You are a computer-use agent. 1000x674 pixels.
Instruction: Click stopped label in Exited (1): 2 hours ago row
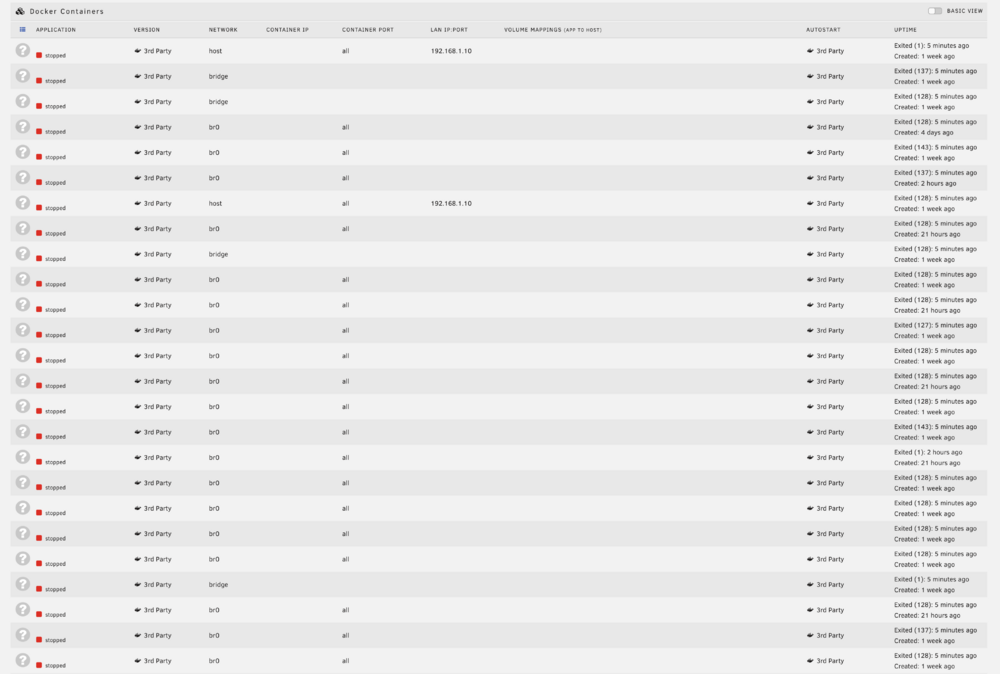point(55,462)
